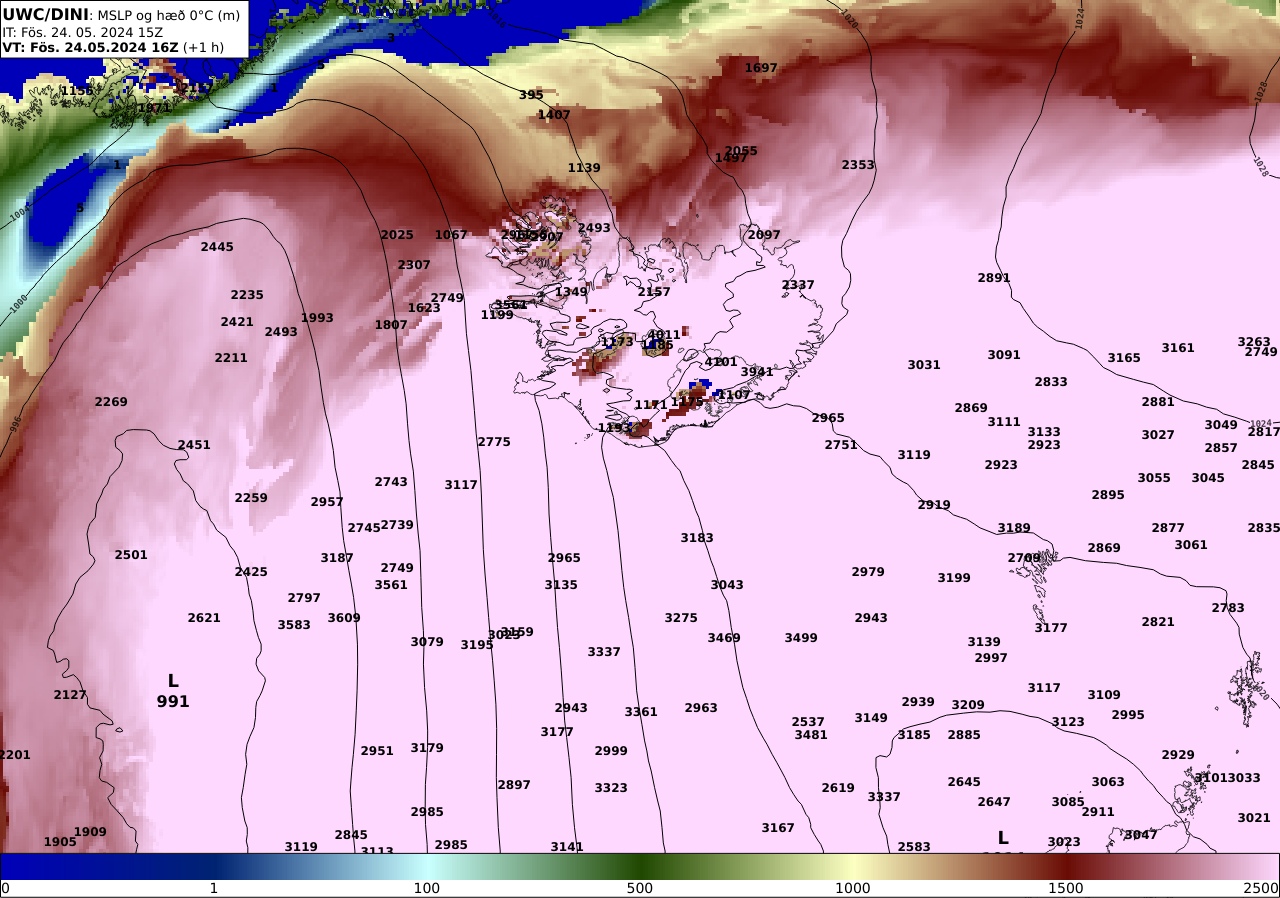
Task: Click the height value 395
Action: (x=531, y=95)
